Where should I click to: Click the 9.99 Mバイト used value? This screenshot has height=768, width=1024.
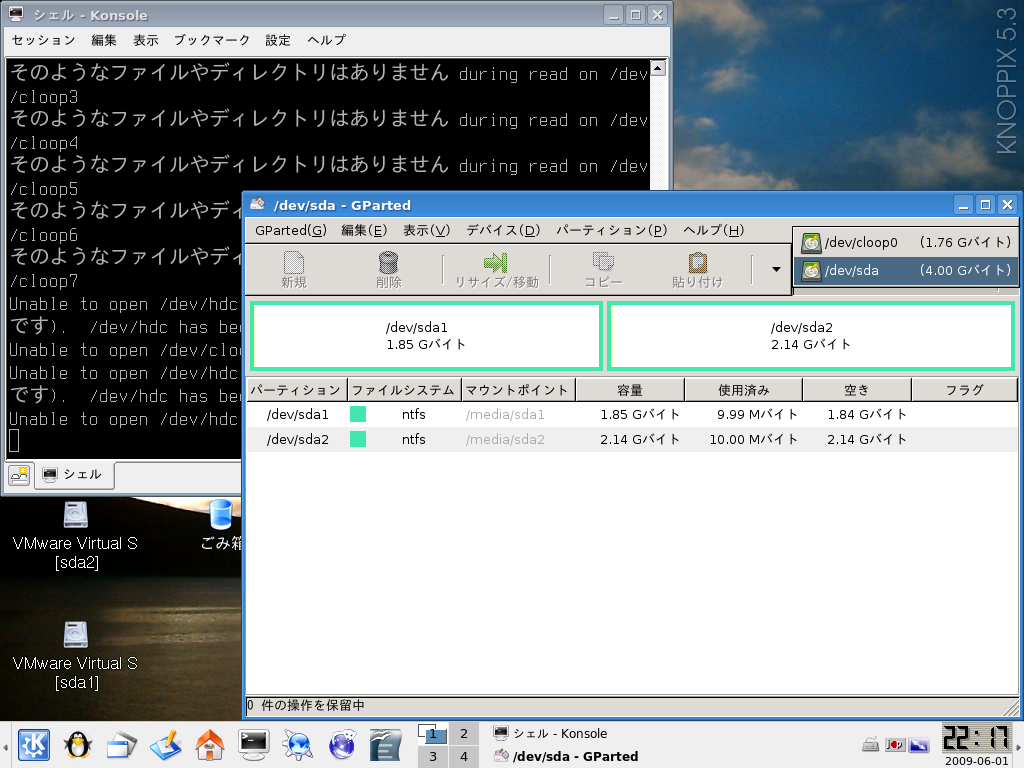coord(757,414)
